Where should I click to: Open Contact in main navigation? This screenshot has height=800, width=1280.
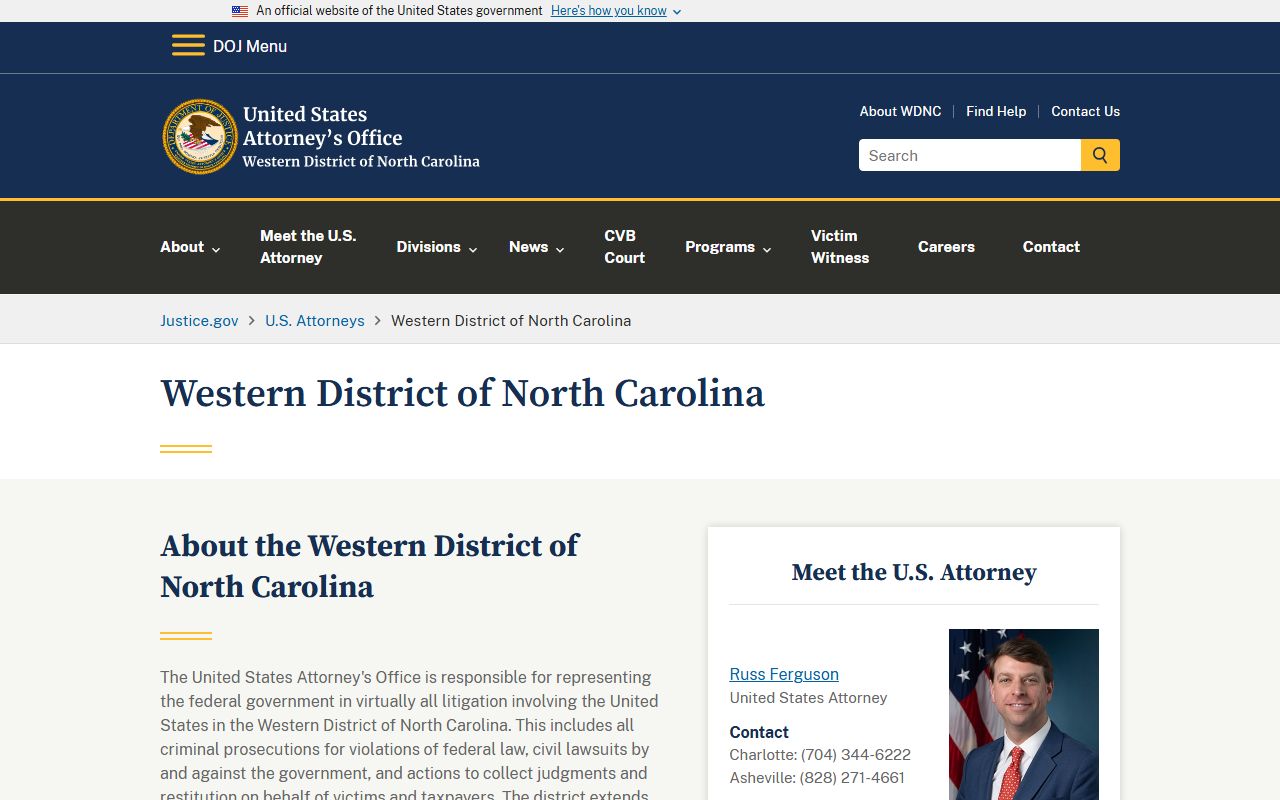1051,247
